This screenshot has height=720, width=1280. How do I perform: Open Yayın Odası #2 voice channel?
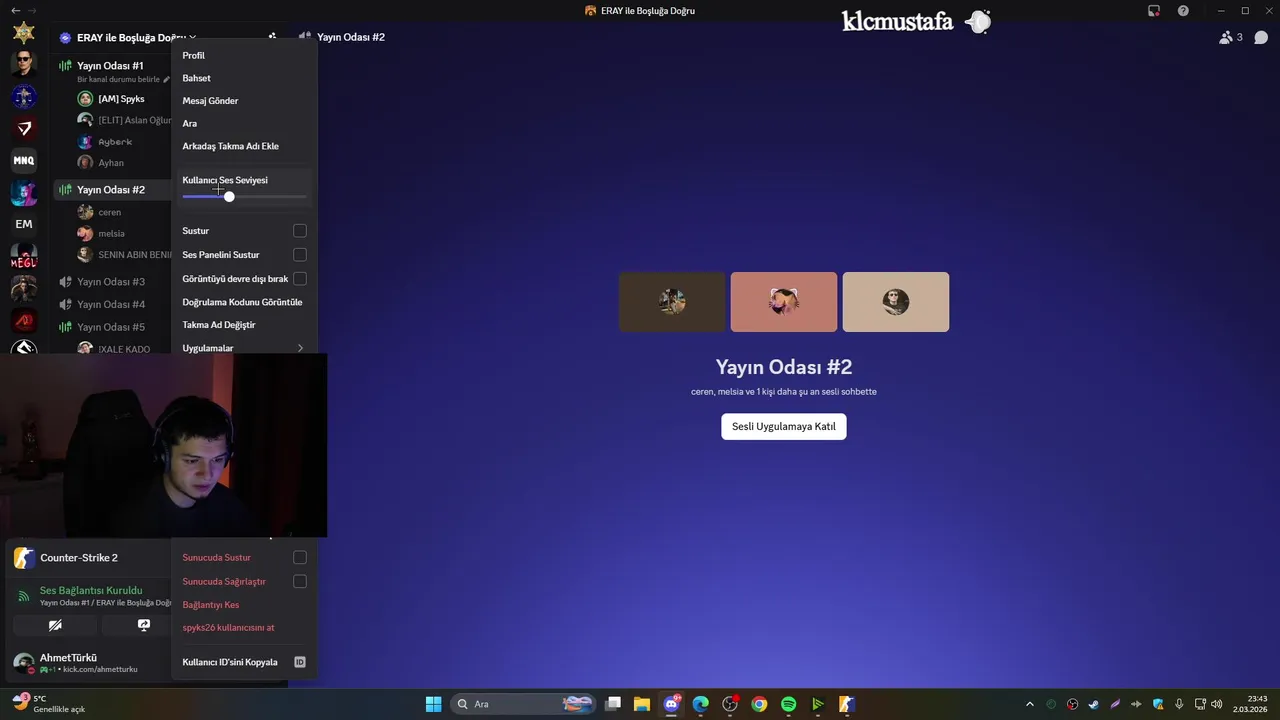112,190
